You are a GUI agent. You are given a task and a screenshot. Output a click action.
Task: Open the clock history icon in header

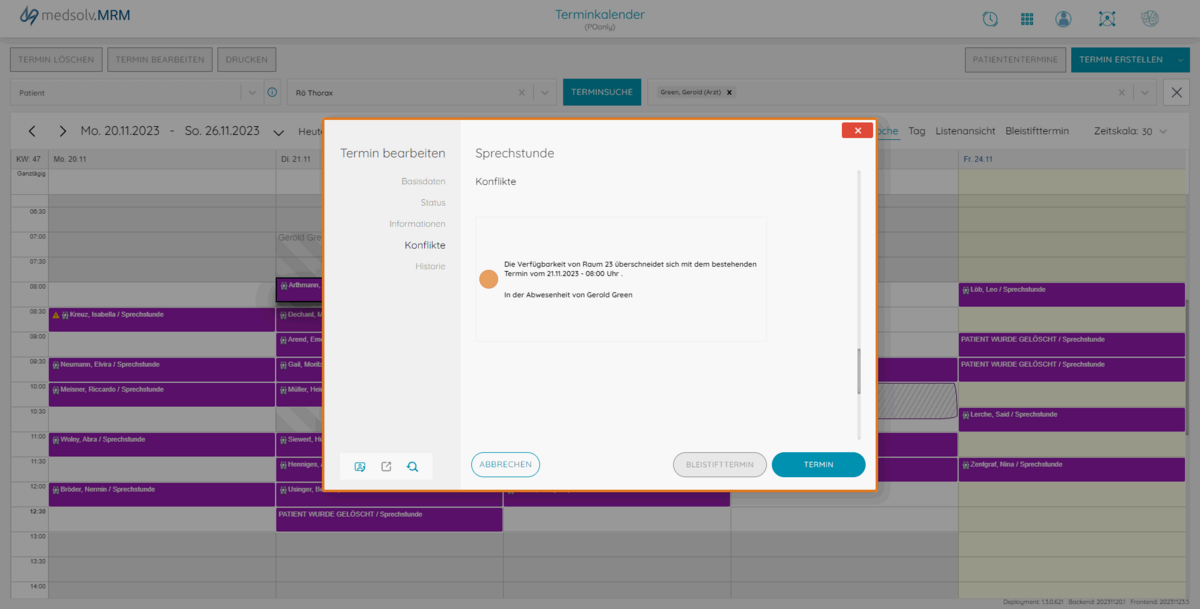990,19
